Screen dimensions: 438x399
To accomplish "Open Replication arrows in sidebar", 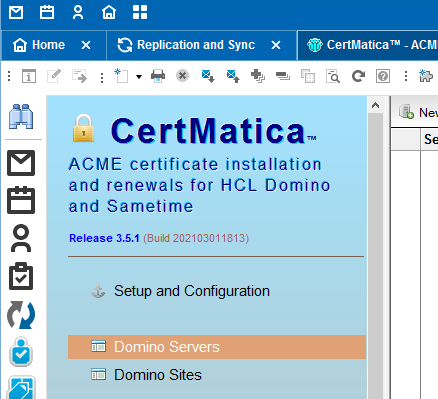I will pyautogui.click(x=21, y=315).
